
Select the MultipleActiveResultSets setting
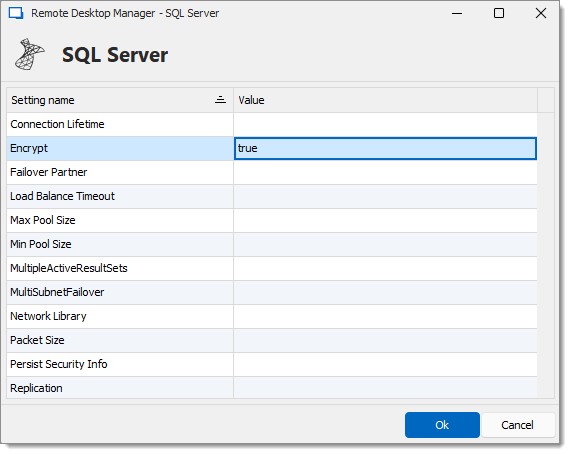coord(120,268)
